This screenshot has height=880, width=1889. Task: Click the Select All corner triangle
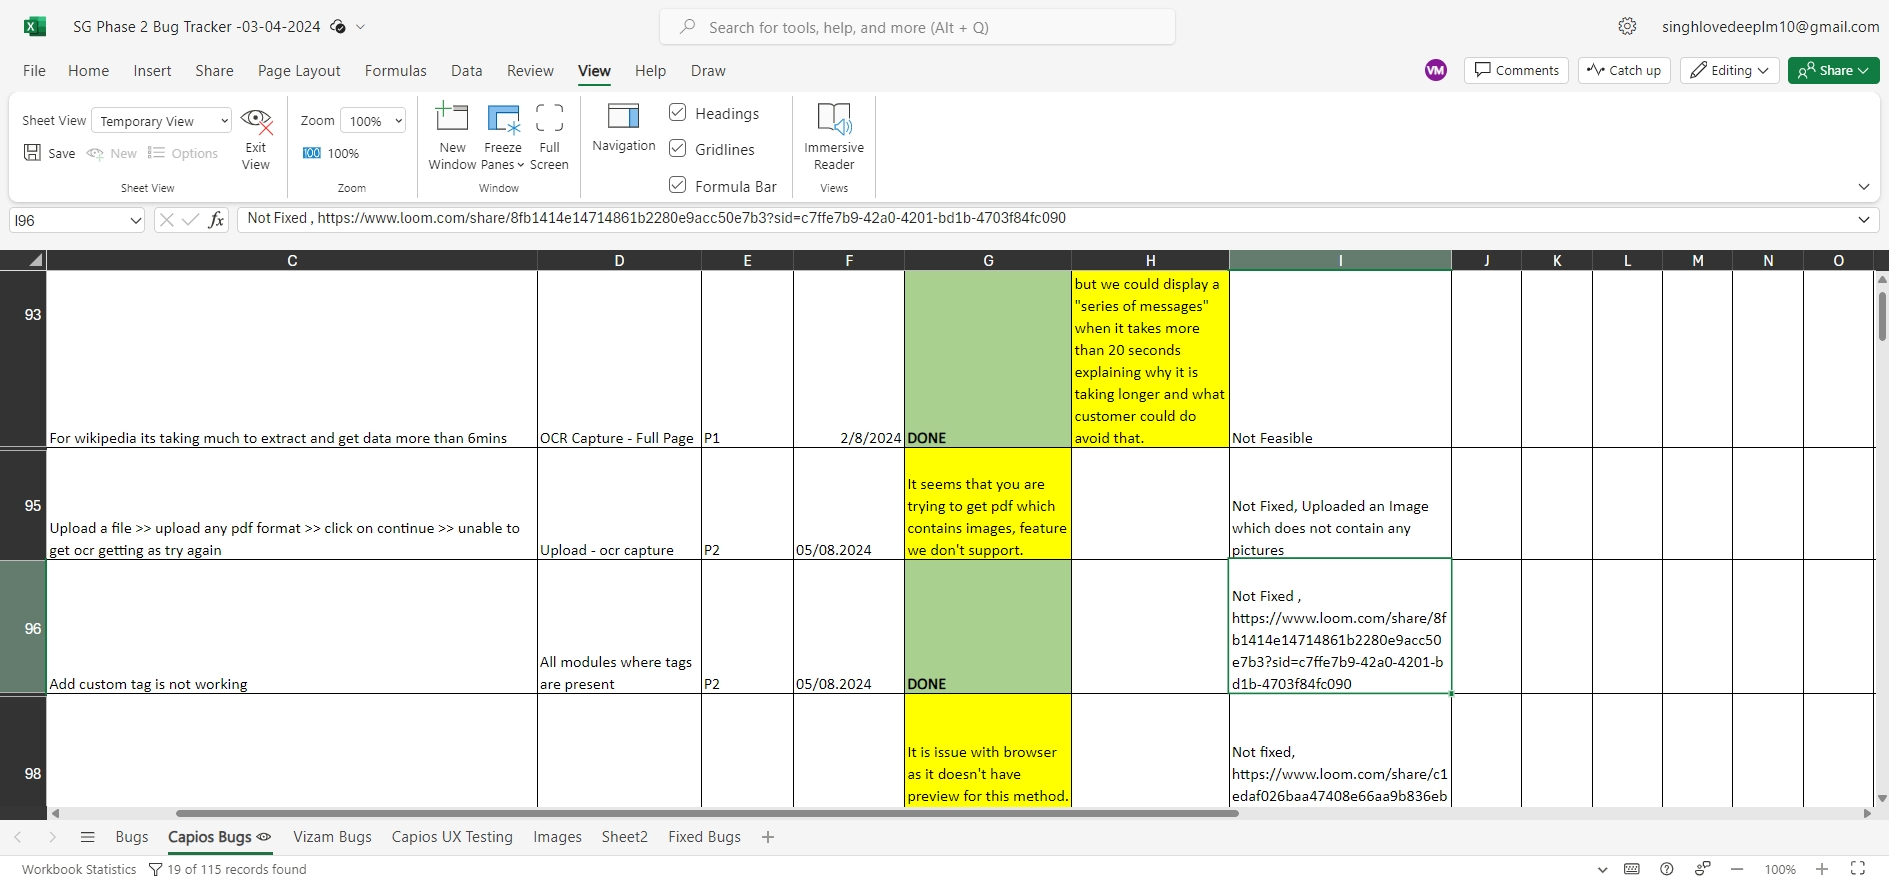click(36, 260)
